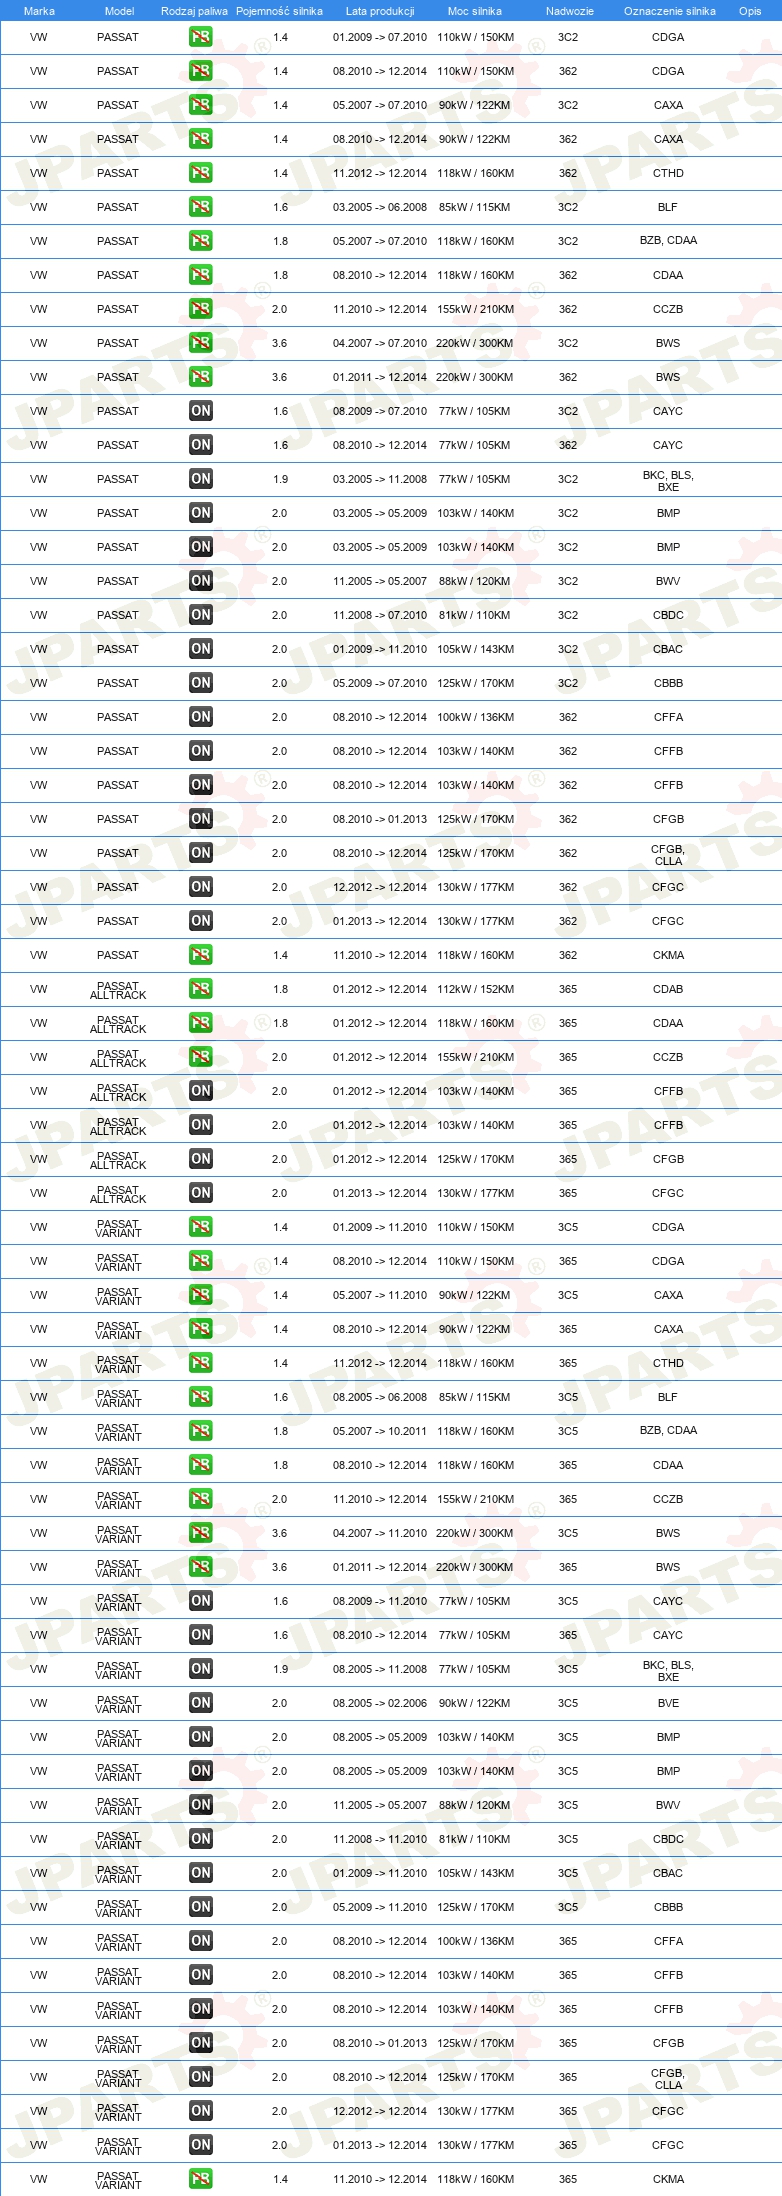782x2196 pixels.
Task: Select the ON icon in the 3C5 BWV row
Action: click(201, 1805)
